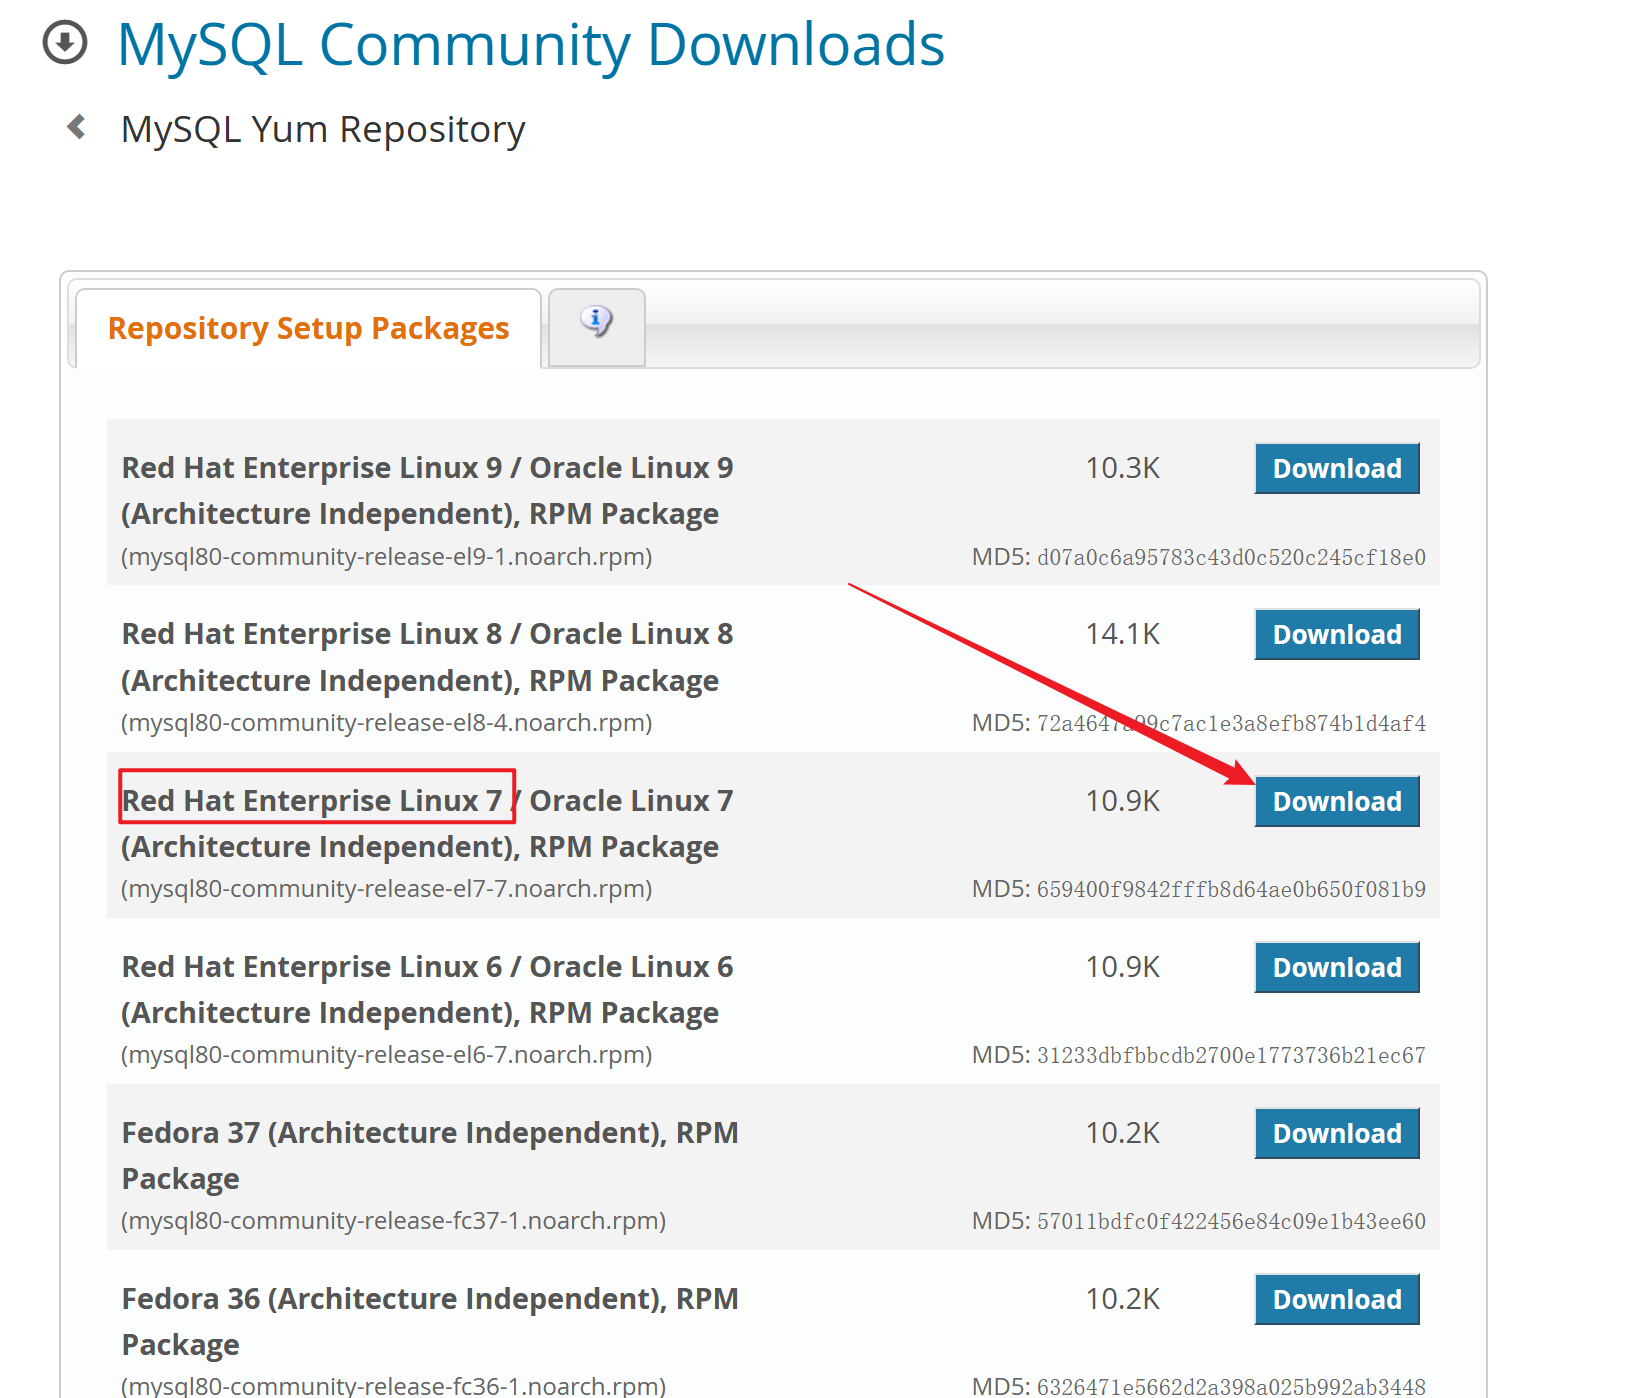Click the download circle icon beside the heading
The width and height of the screenshot is (1630, 1398).
click(x=65, y=43)
